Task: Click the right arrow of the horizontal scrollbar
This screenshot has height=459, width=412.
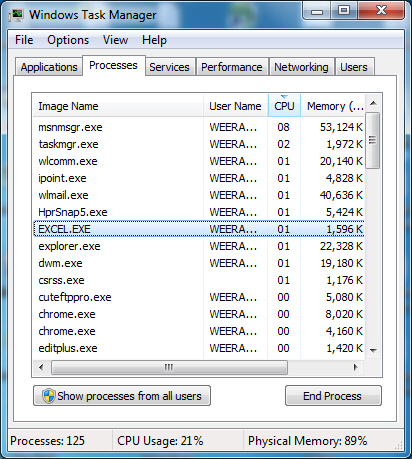Action: [x=355, y=367]
